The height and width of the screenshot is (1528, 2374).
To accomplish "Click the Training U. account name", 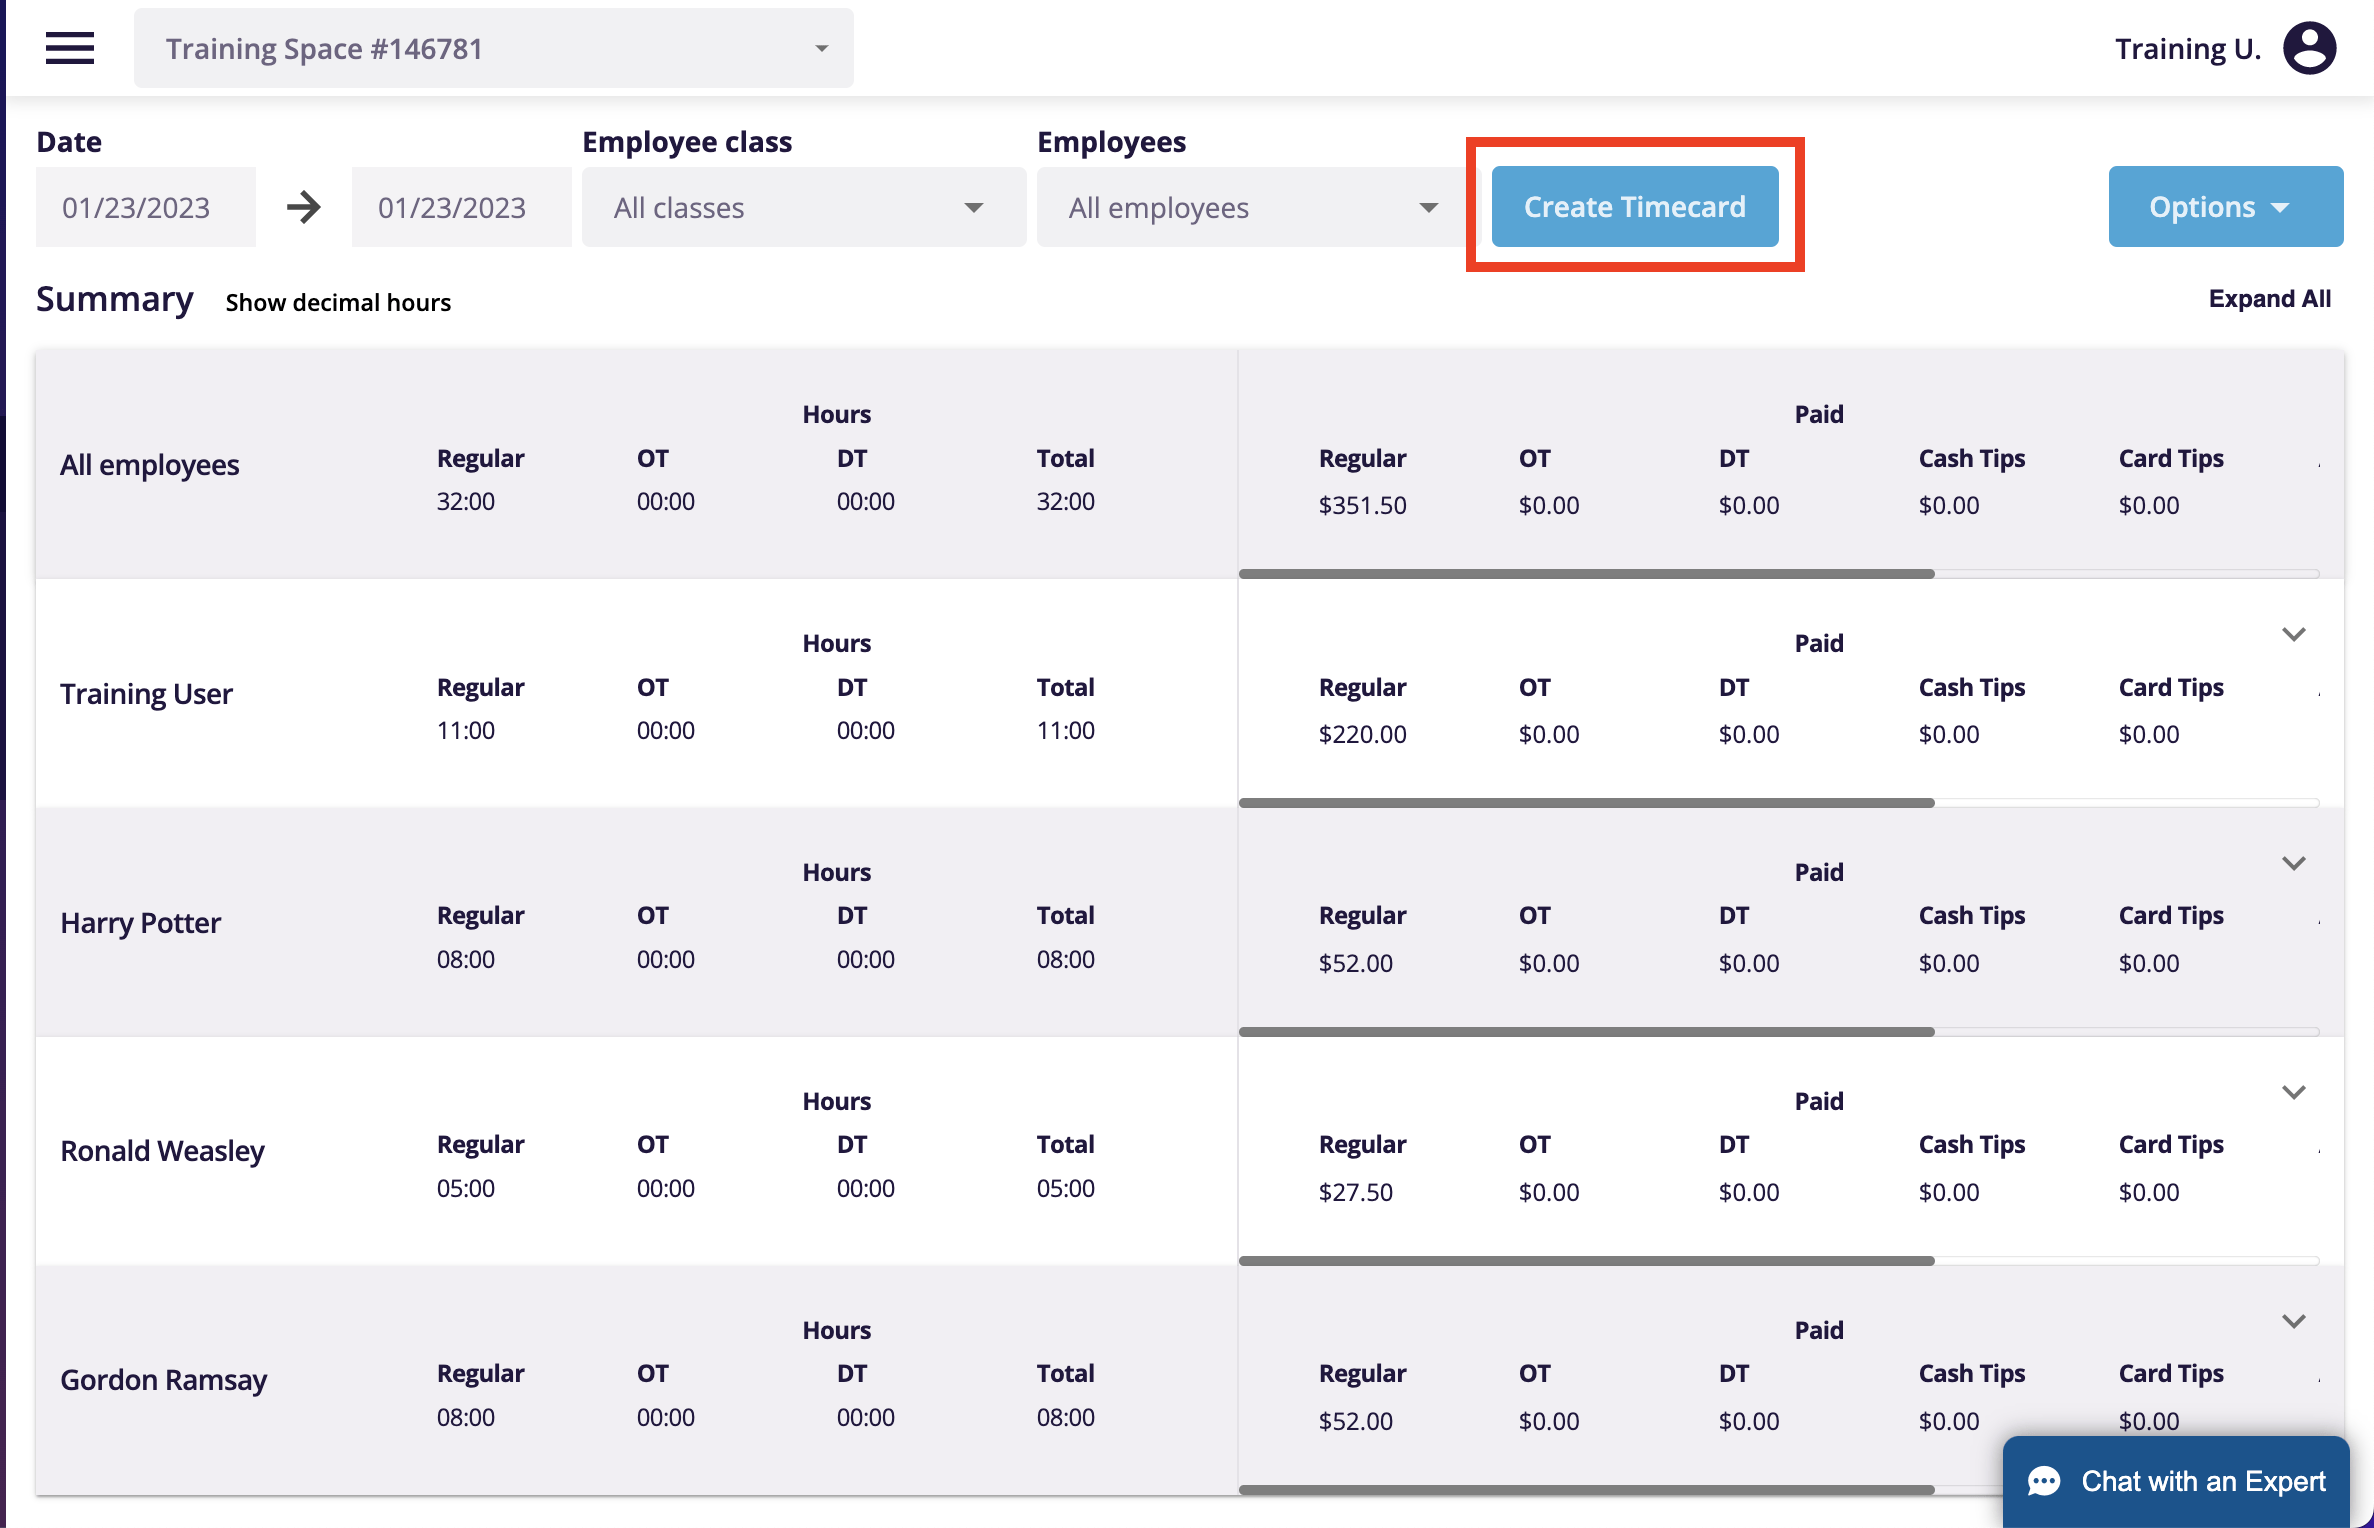I will coord(2187,48).
